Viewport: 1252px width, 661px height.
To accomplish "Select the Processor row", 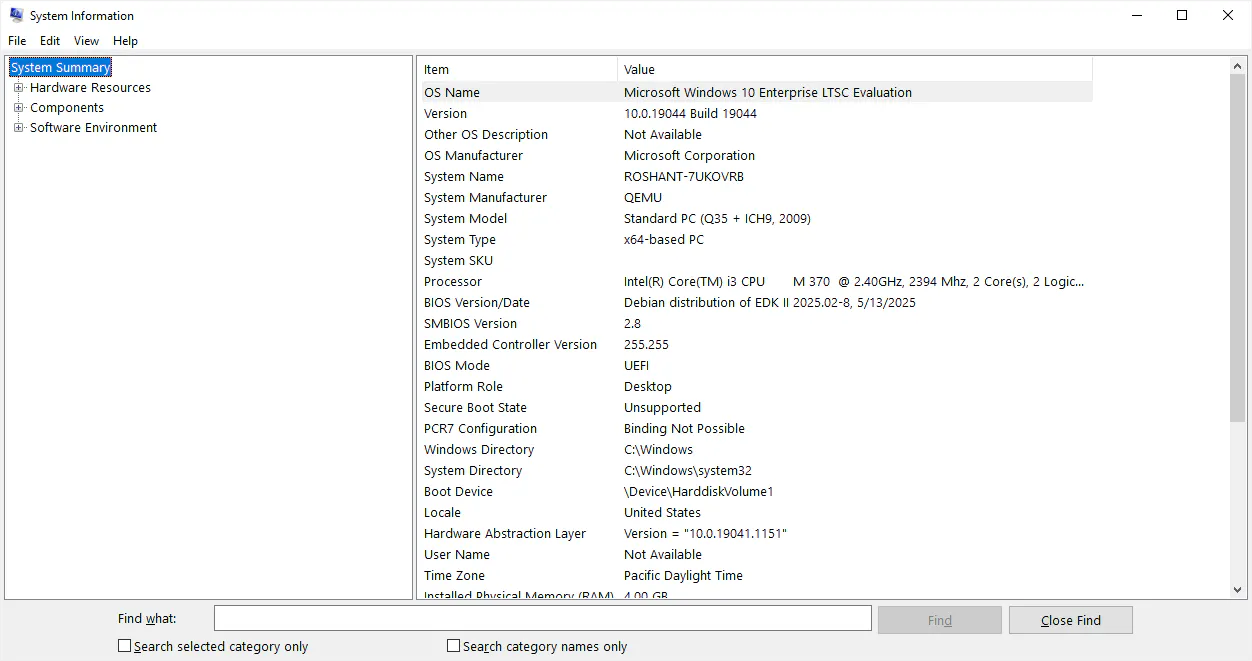I will click(x=755, y=281).
